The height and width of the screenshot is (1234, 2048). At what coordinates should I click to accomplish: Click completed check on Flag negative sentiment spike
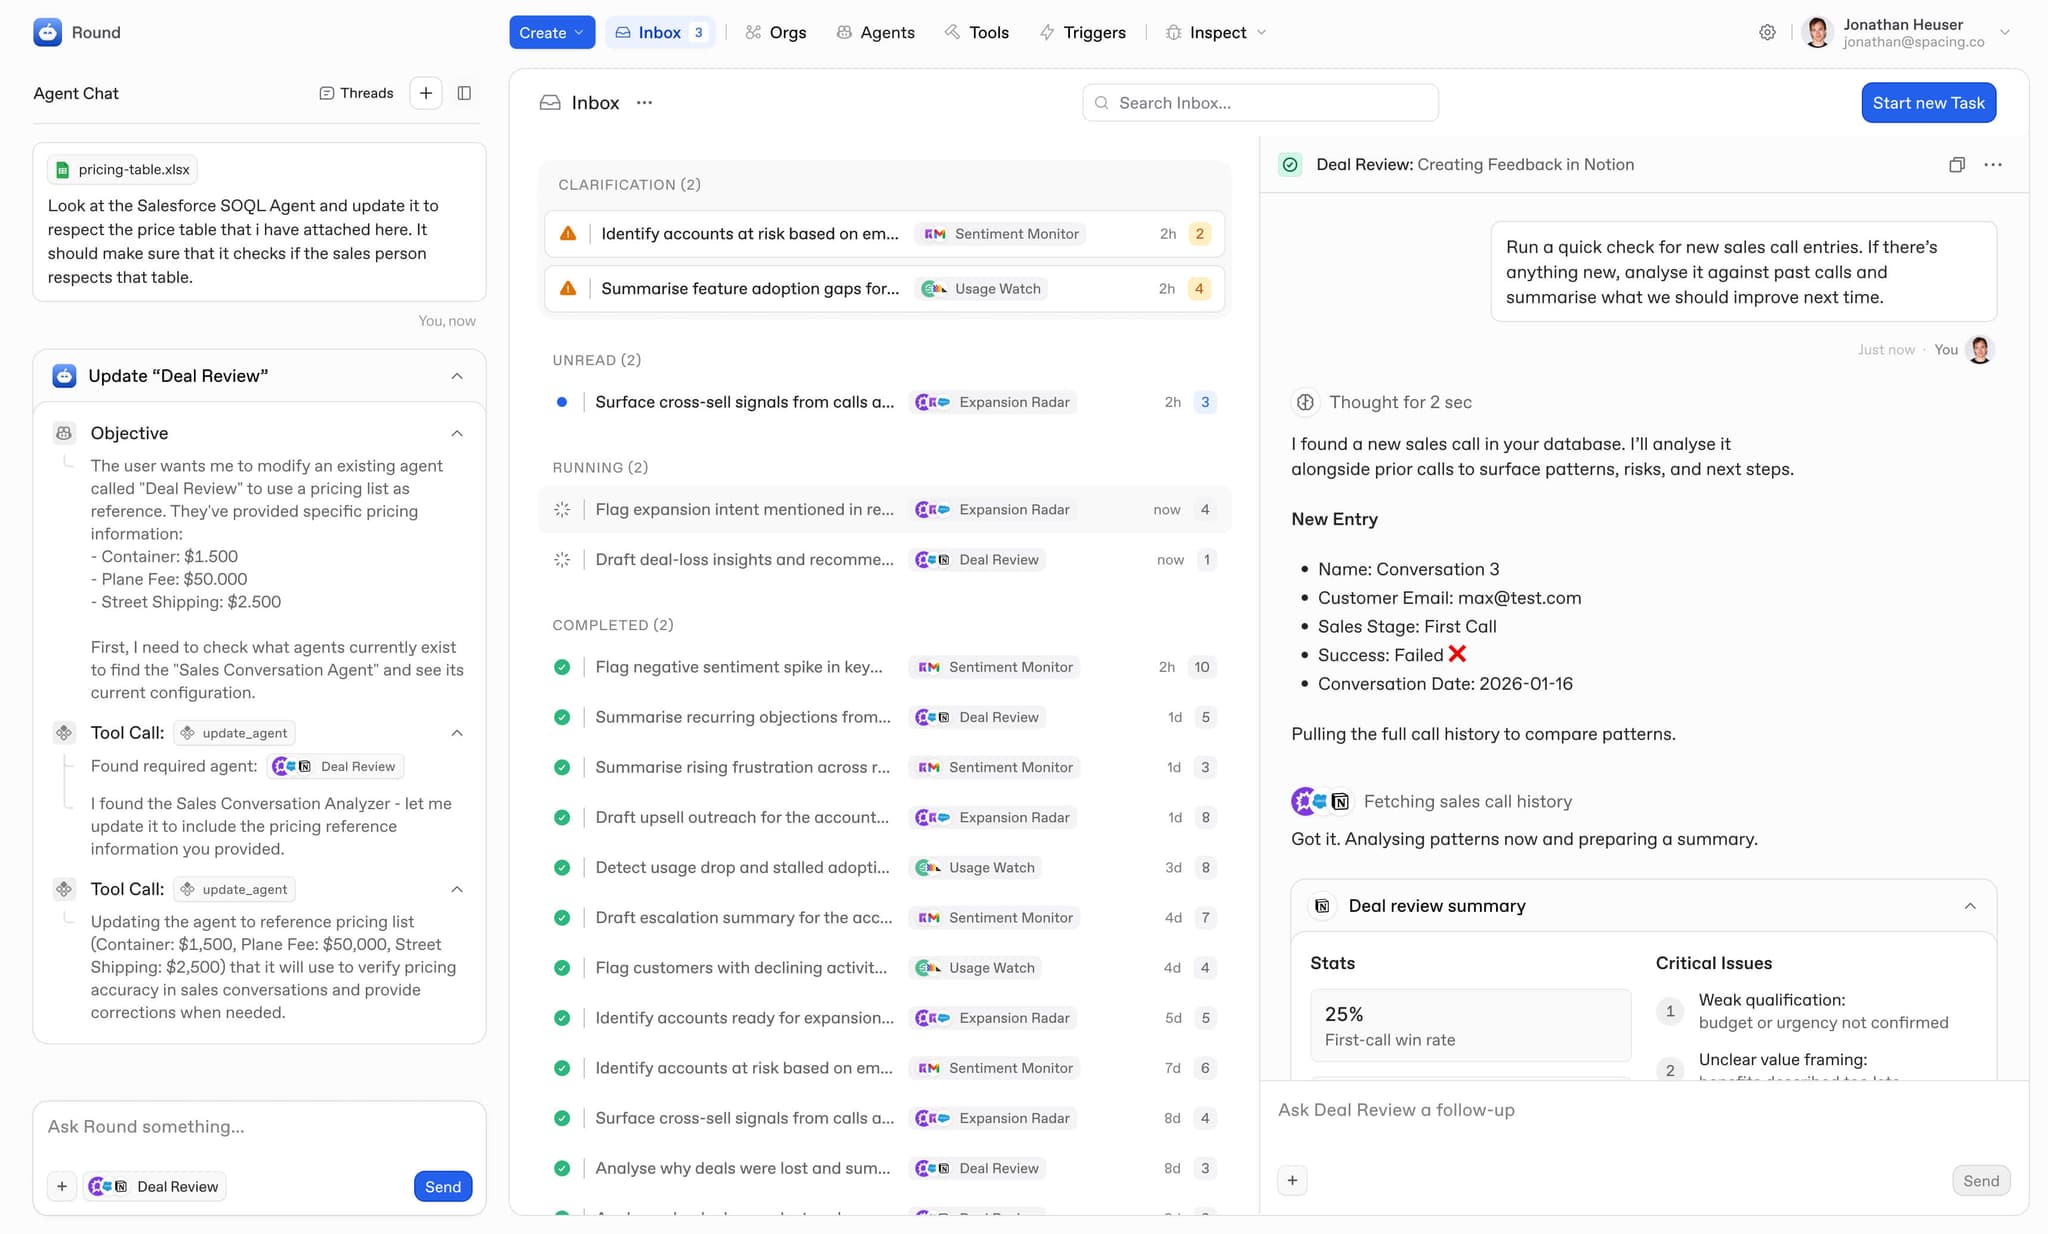tap(562, 667)
